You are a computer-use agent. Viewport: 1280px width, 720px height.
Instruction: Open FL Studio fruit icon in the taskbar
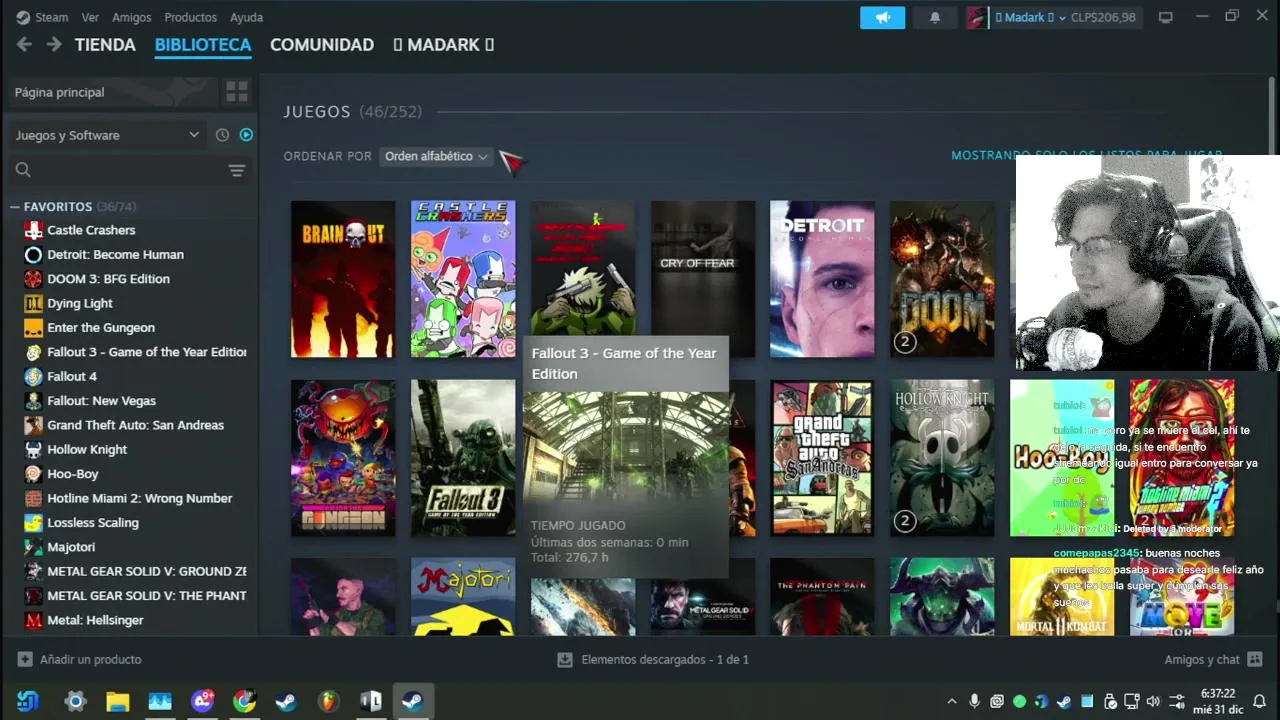tap(328, 701)
